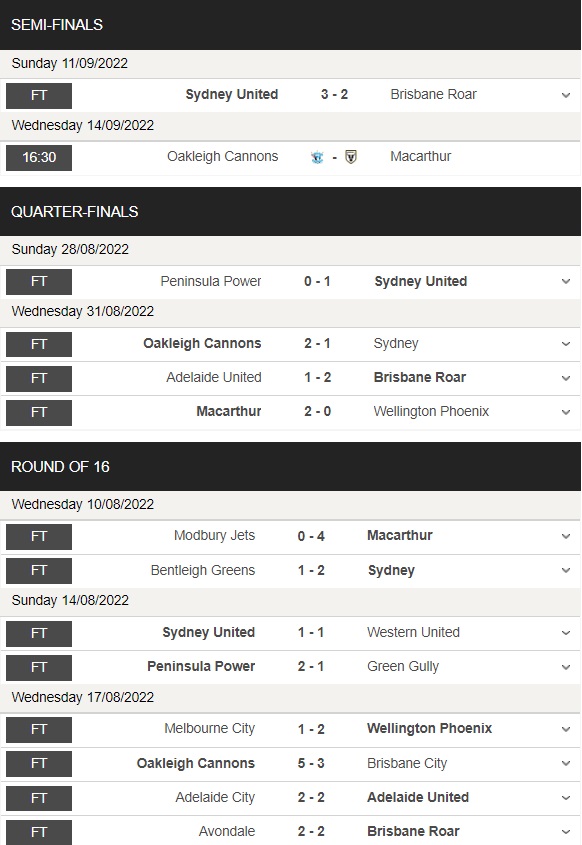Select the FT badge on Sydney United match
The height and width of the screenshot is (845, 582).
(x=38, y=94)
